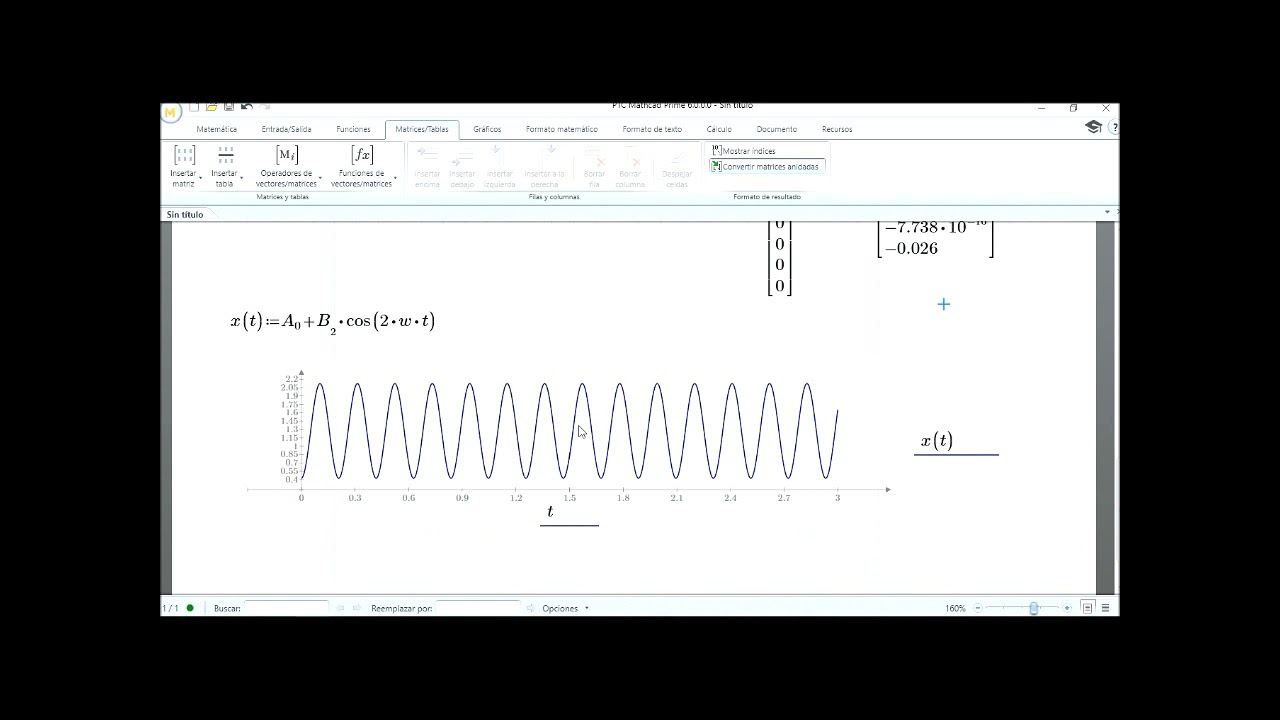Screen dimensions: 1280x720
Task: Open the Documento ribbon tab
Action: [x=777, y=129]
